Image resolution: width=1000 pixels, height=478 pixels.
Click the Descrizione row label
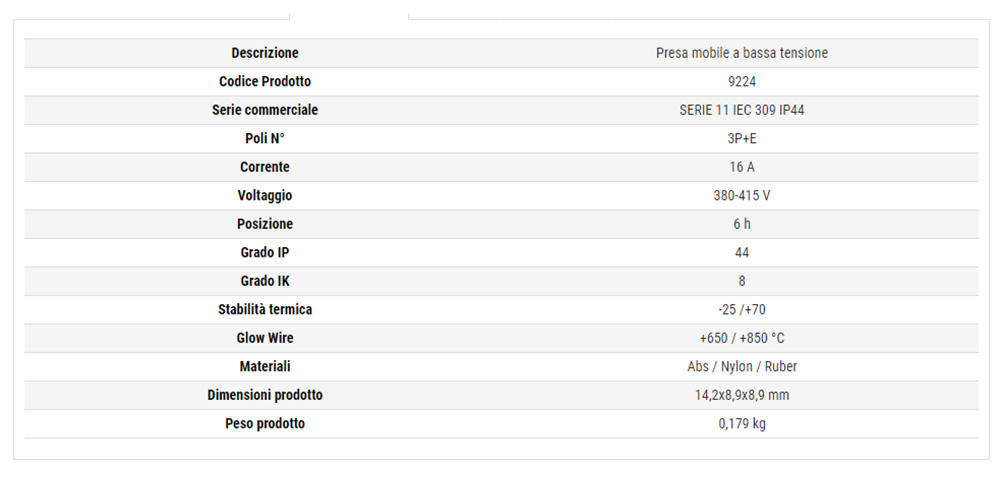(x=265, y=53)
